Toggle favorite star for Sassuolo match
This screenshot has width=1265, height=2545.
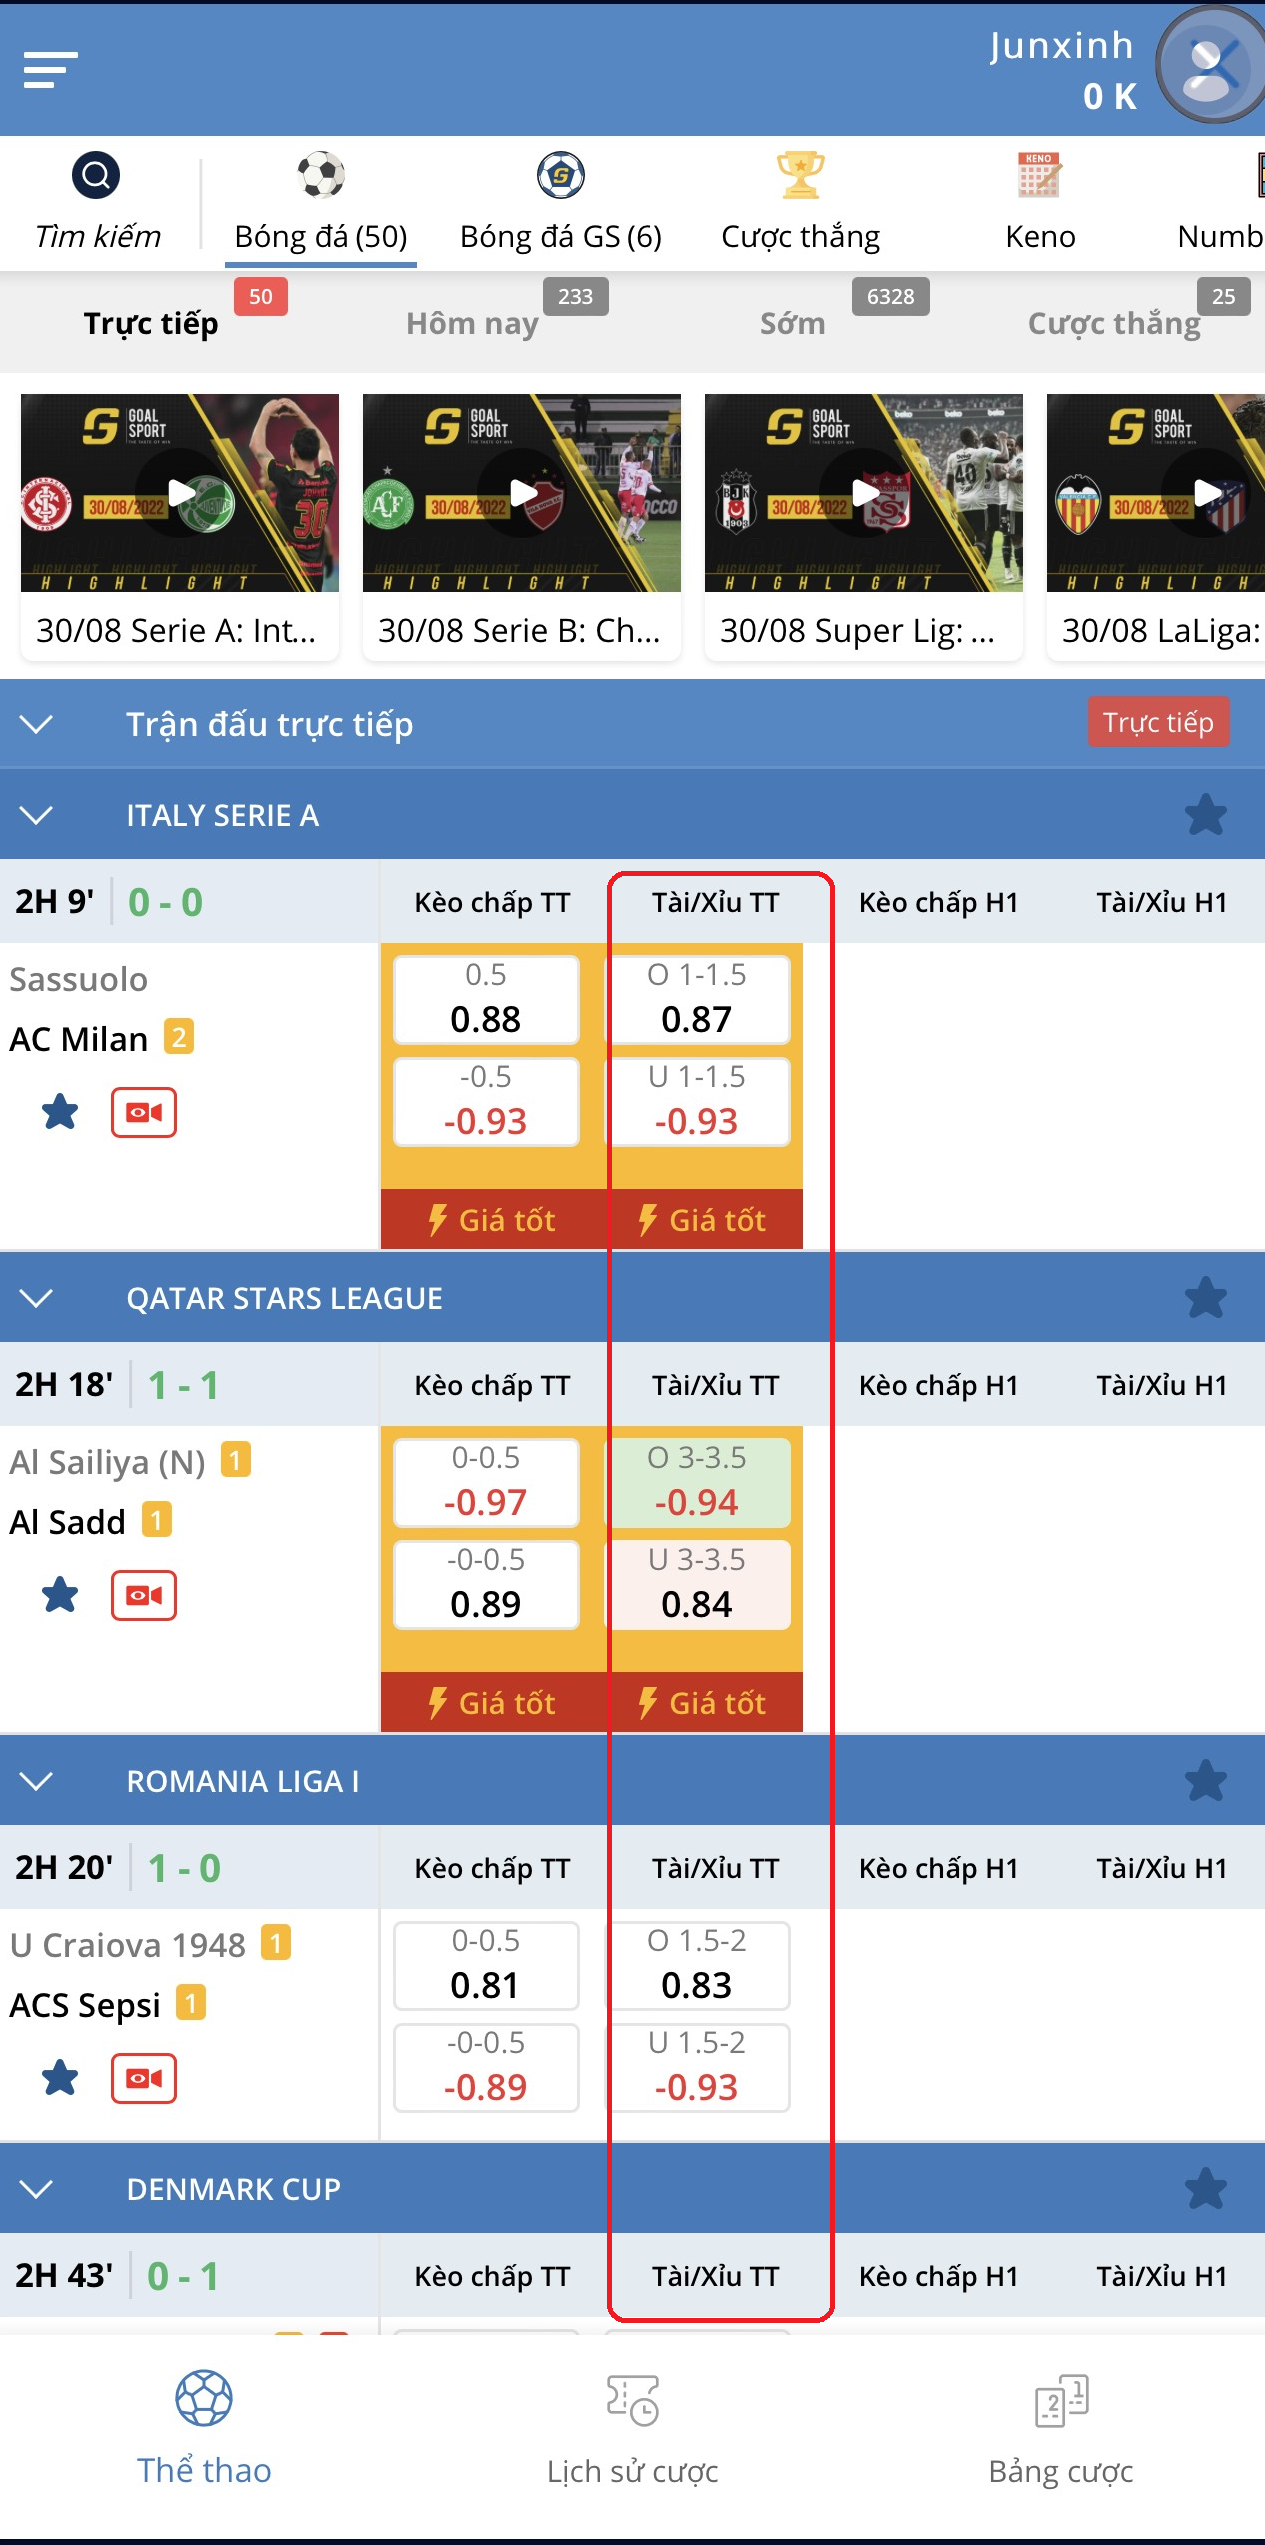coord(60,1113)
